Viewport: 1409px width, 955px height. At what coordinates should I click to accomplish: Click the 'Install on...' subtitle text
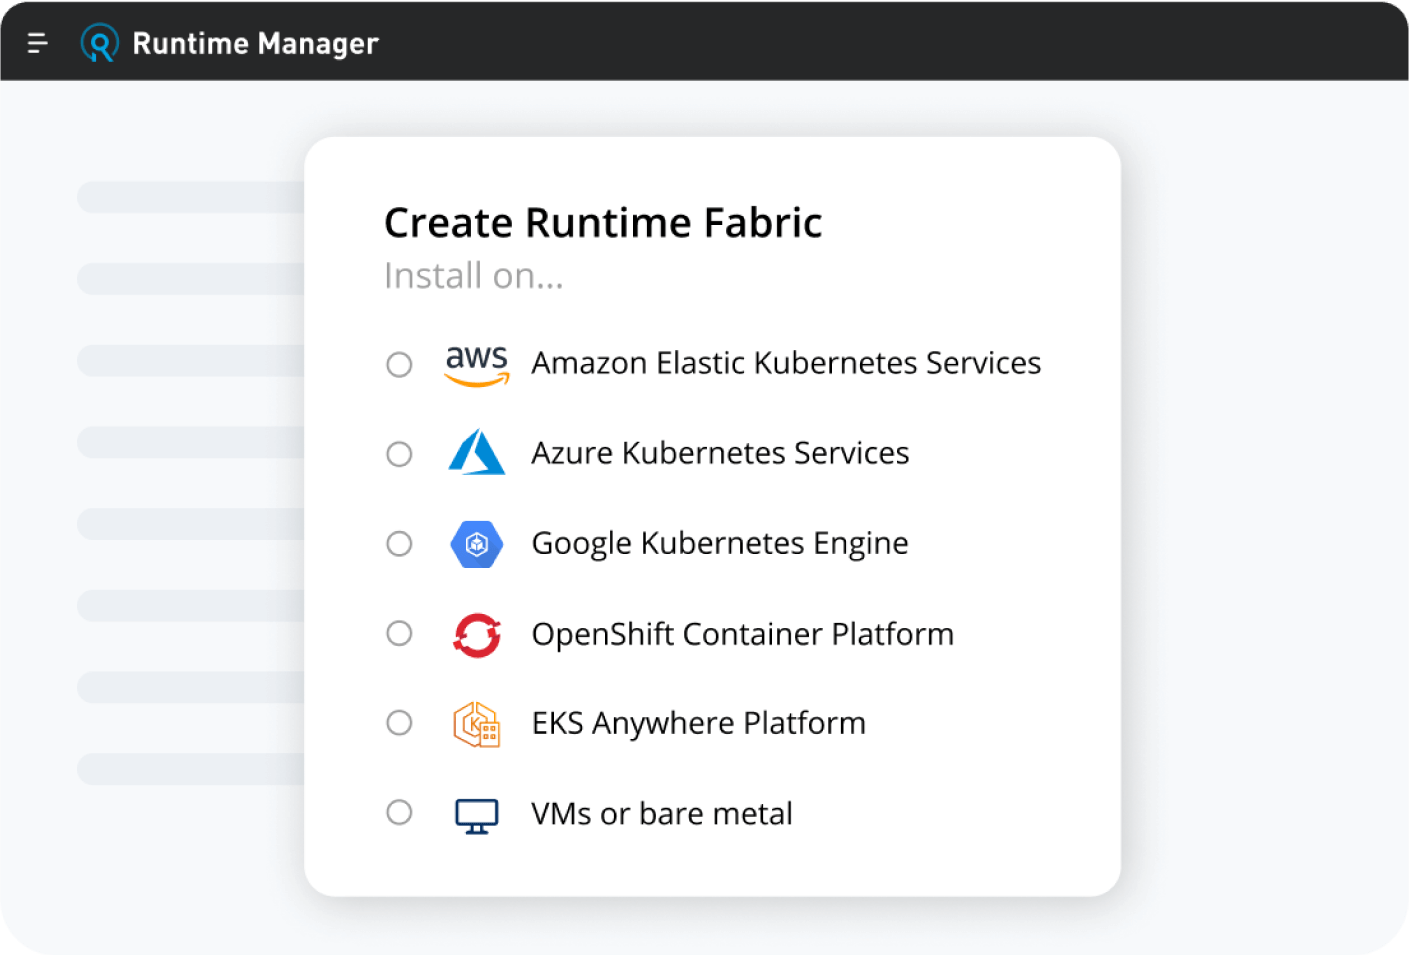point(474,276)
